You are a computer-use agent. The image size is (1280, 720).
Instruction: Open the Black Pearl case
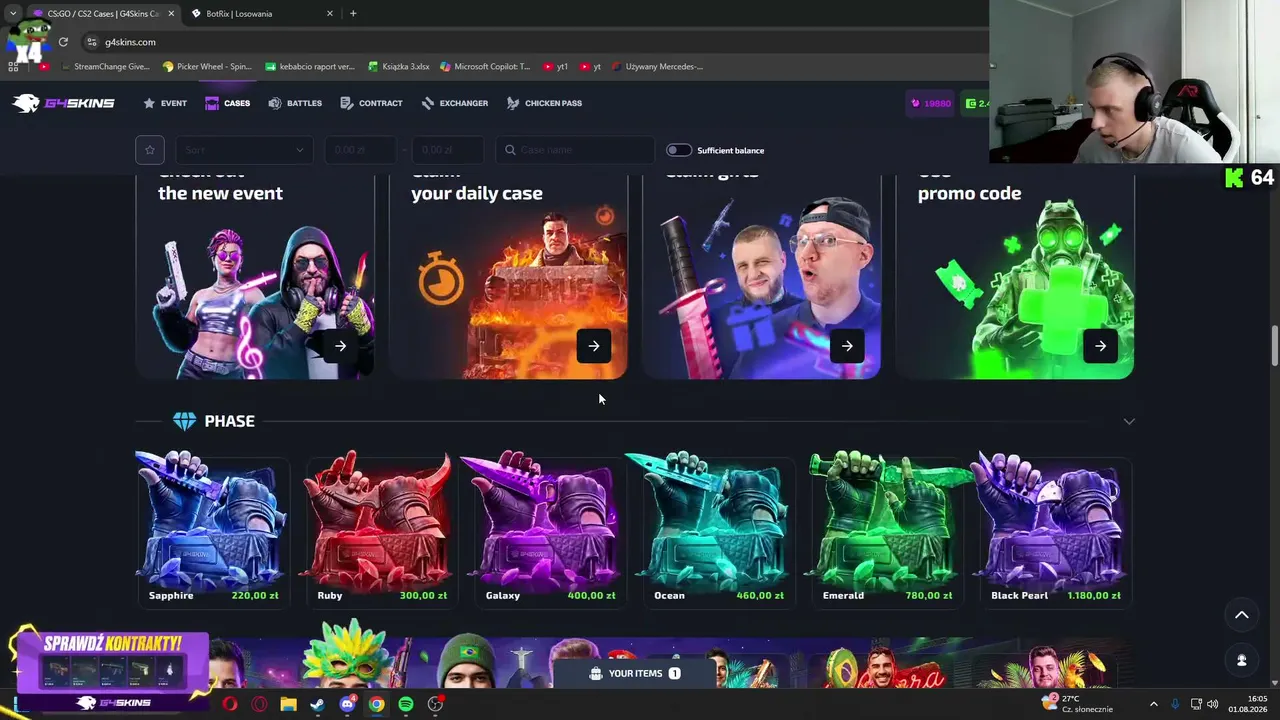point(1056,528)
